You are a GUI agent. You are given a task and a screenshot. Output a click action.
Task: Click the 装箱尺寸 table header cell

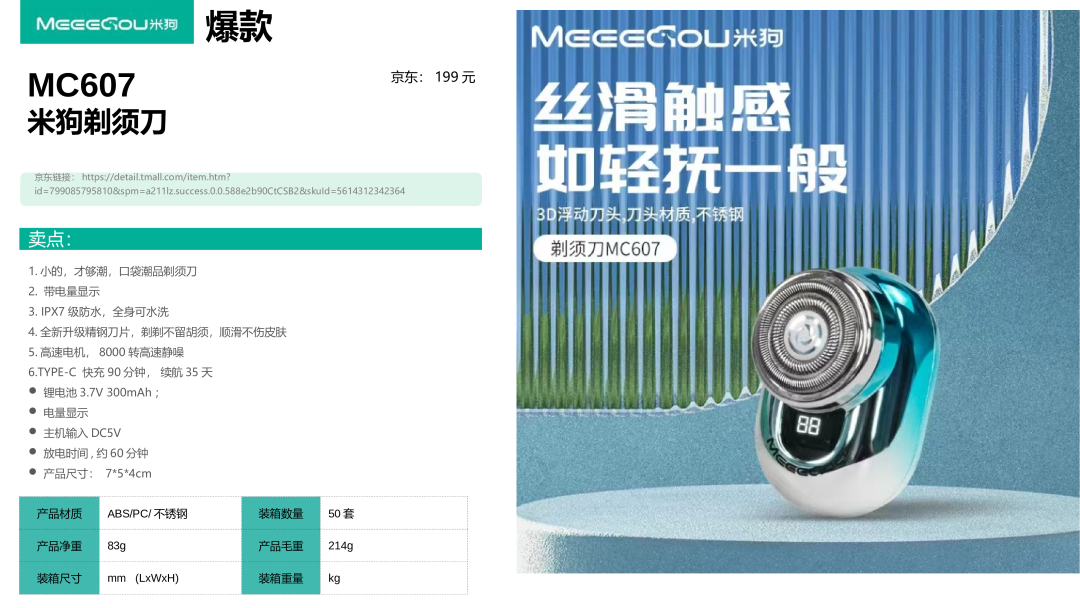pyautogui.click(x=59, y=578)
